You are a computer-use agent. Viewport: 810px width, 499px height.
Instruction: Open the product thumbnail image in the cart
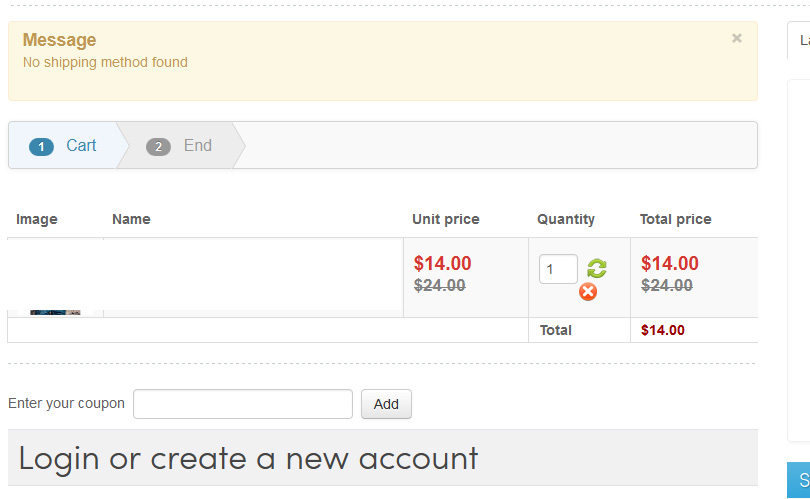coord(55,313)
